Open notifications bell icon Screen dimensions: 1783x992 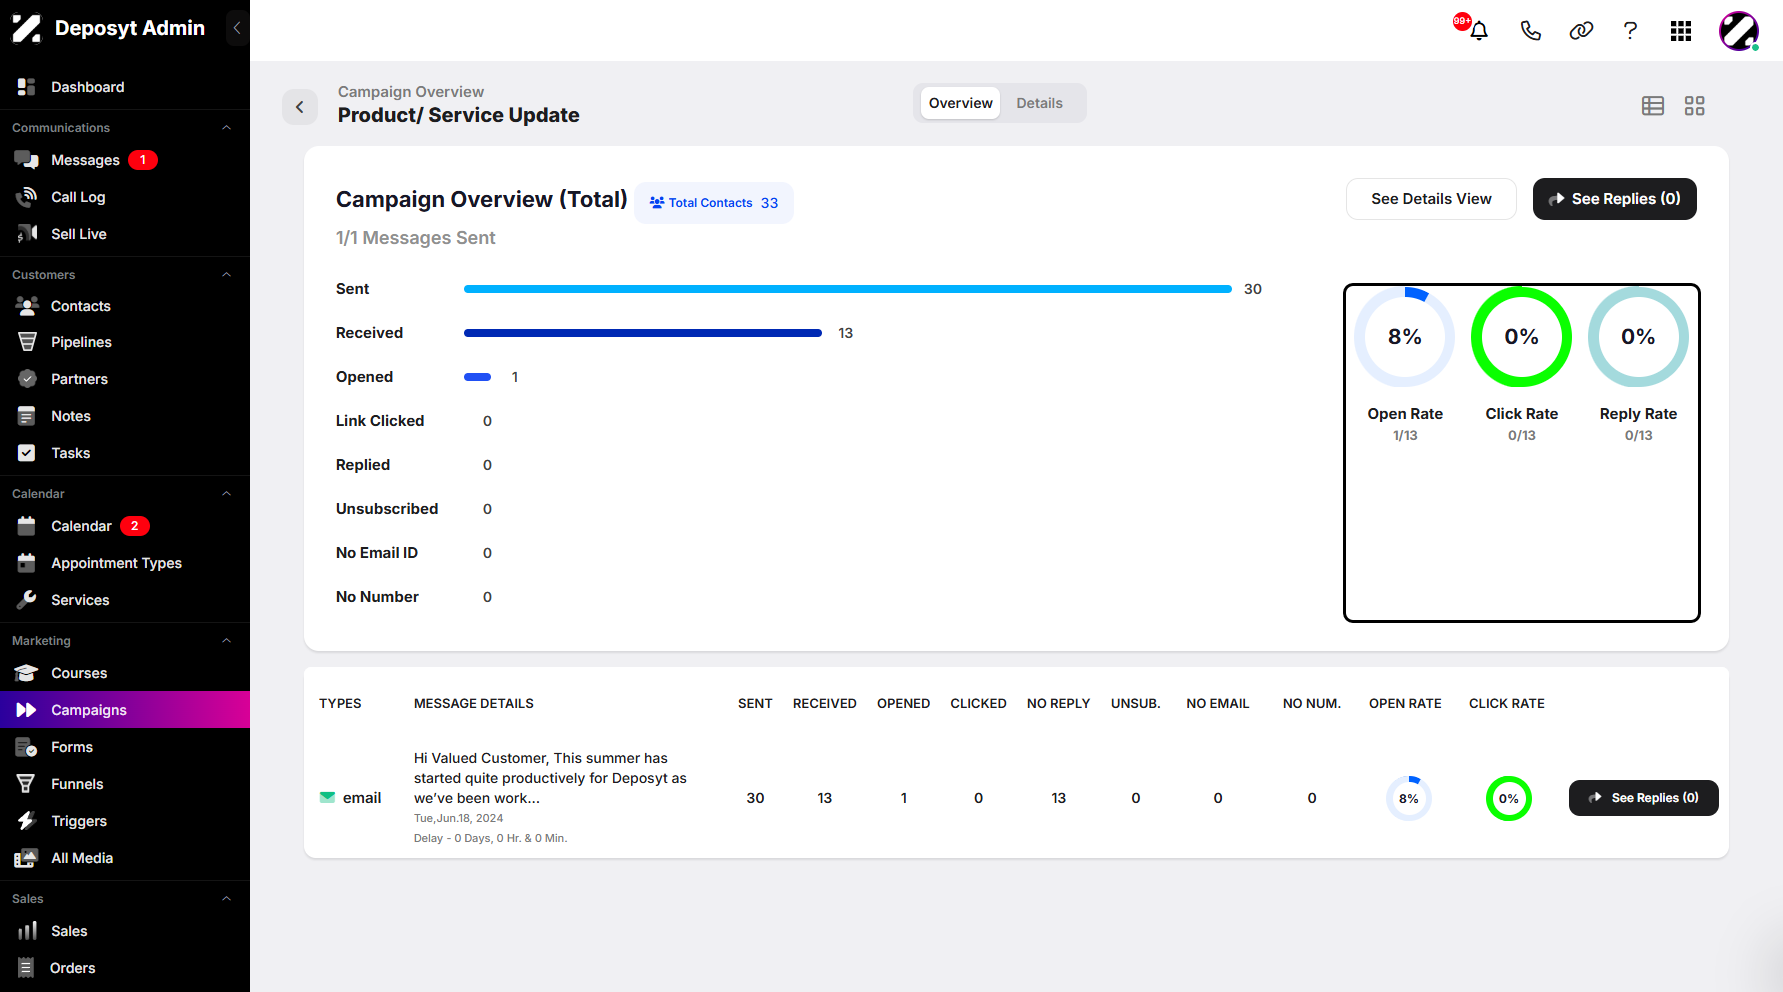[x=1478, y=30]
